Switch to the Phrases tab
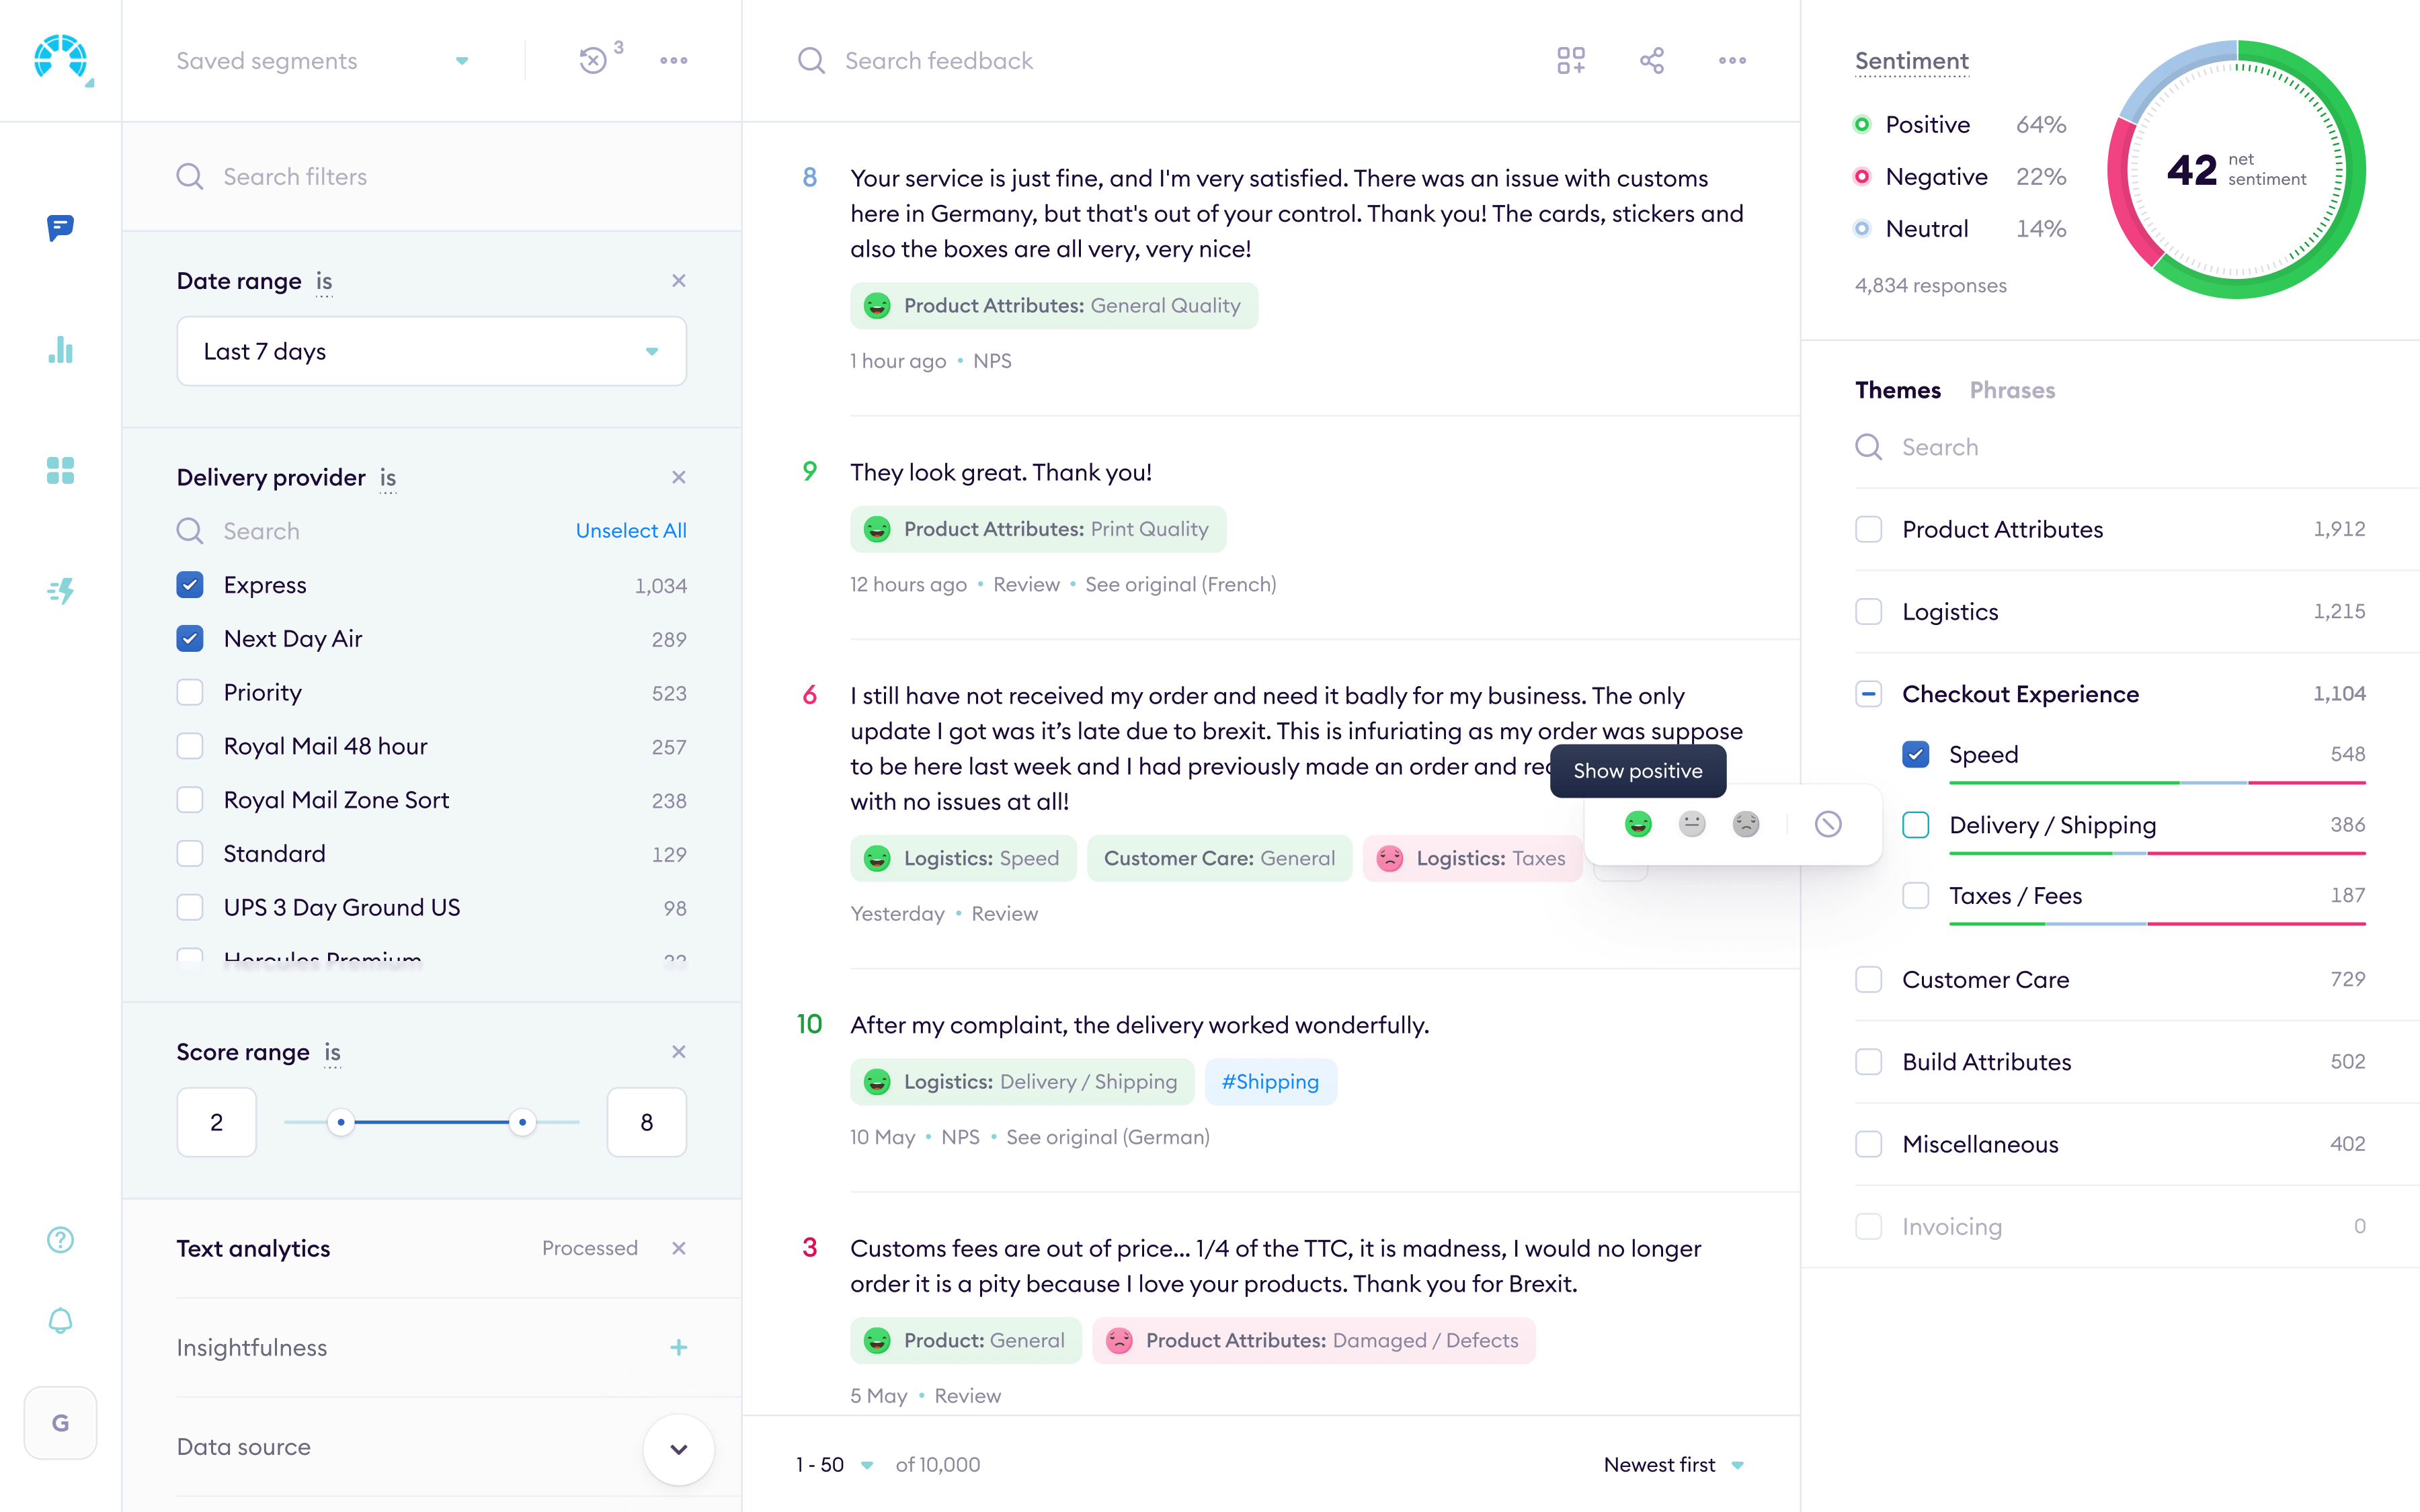The image size is (2420, 1512). pos(2012,390)
